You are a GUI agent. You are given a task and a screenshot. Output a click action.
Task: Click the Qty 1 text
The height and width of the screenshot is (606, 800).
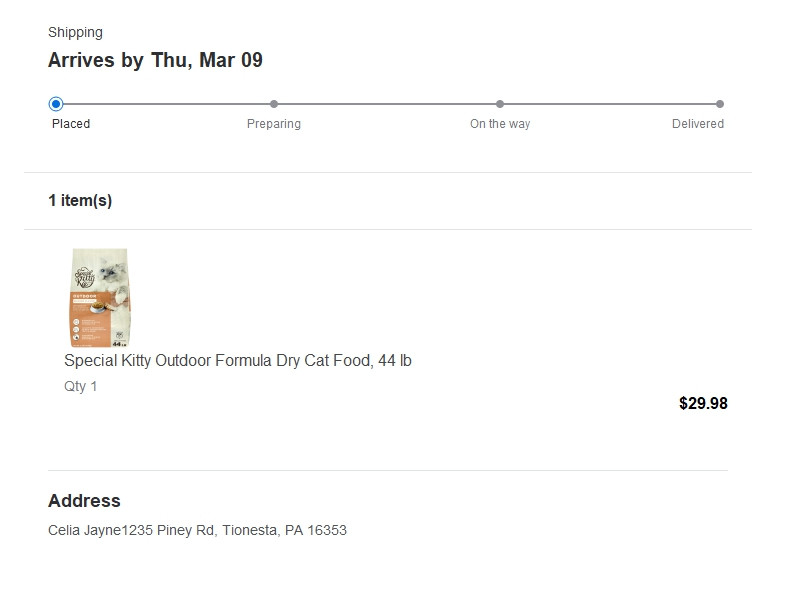(x=81, y=386)
